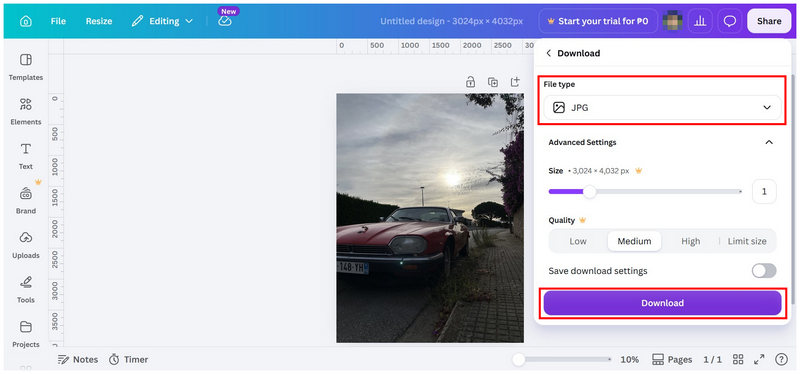The height and width of the screenshot is (374, 800).
Task: Select Low quality
Action: tap(578, 241)
